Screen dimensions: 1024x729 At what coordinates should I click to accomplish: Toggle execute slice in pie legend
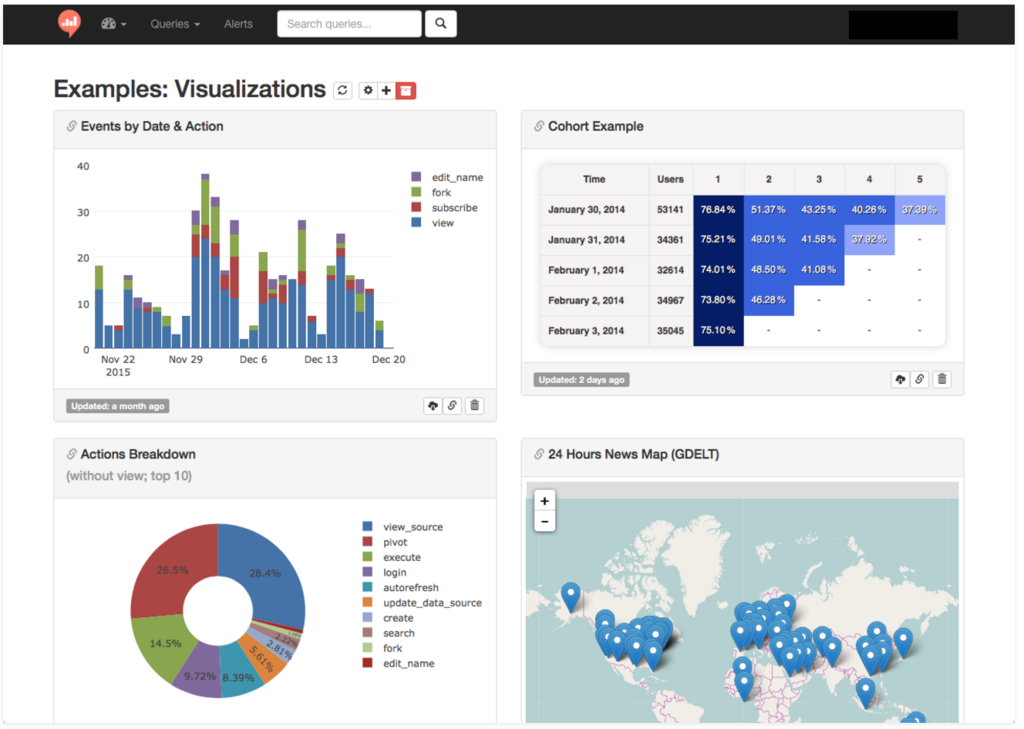click(x=392, y=557)
